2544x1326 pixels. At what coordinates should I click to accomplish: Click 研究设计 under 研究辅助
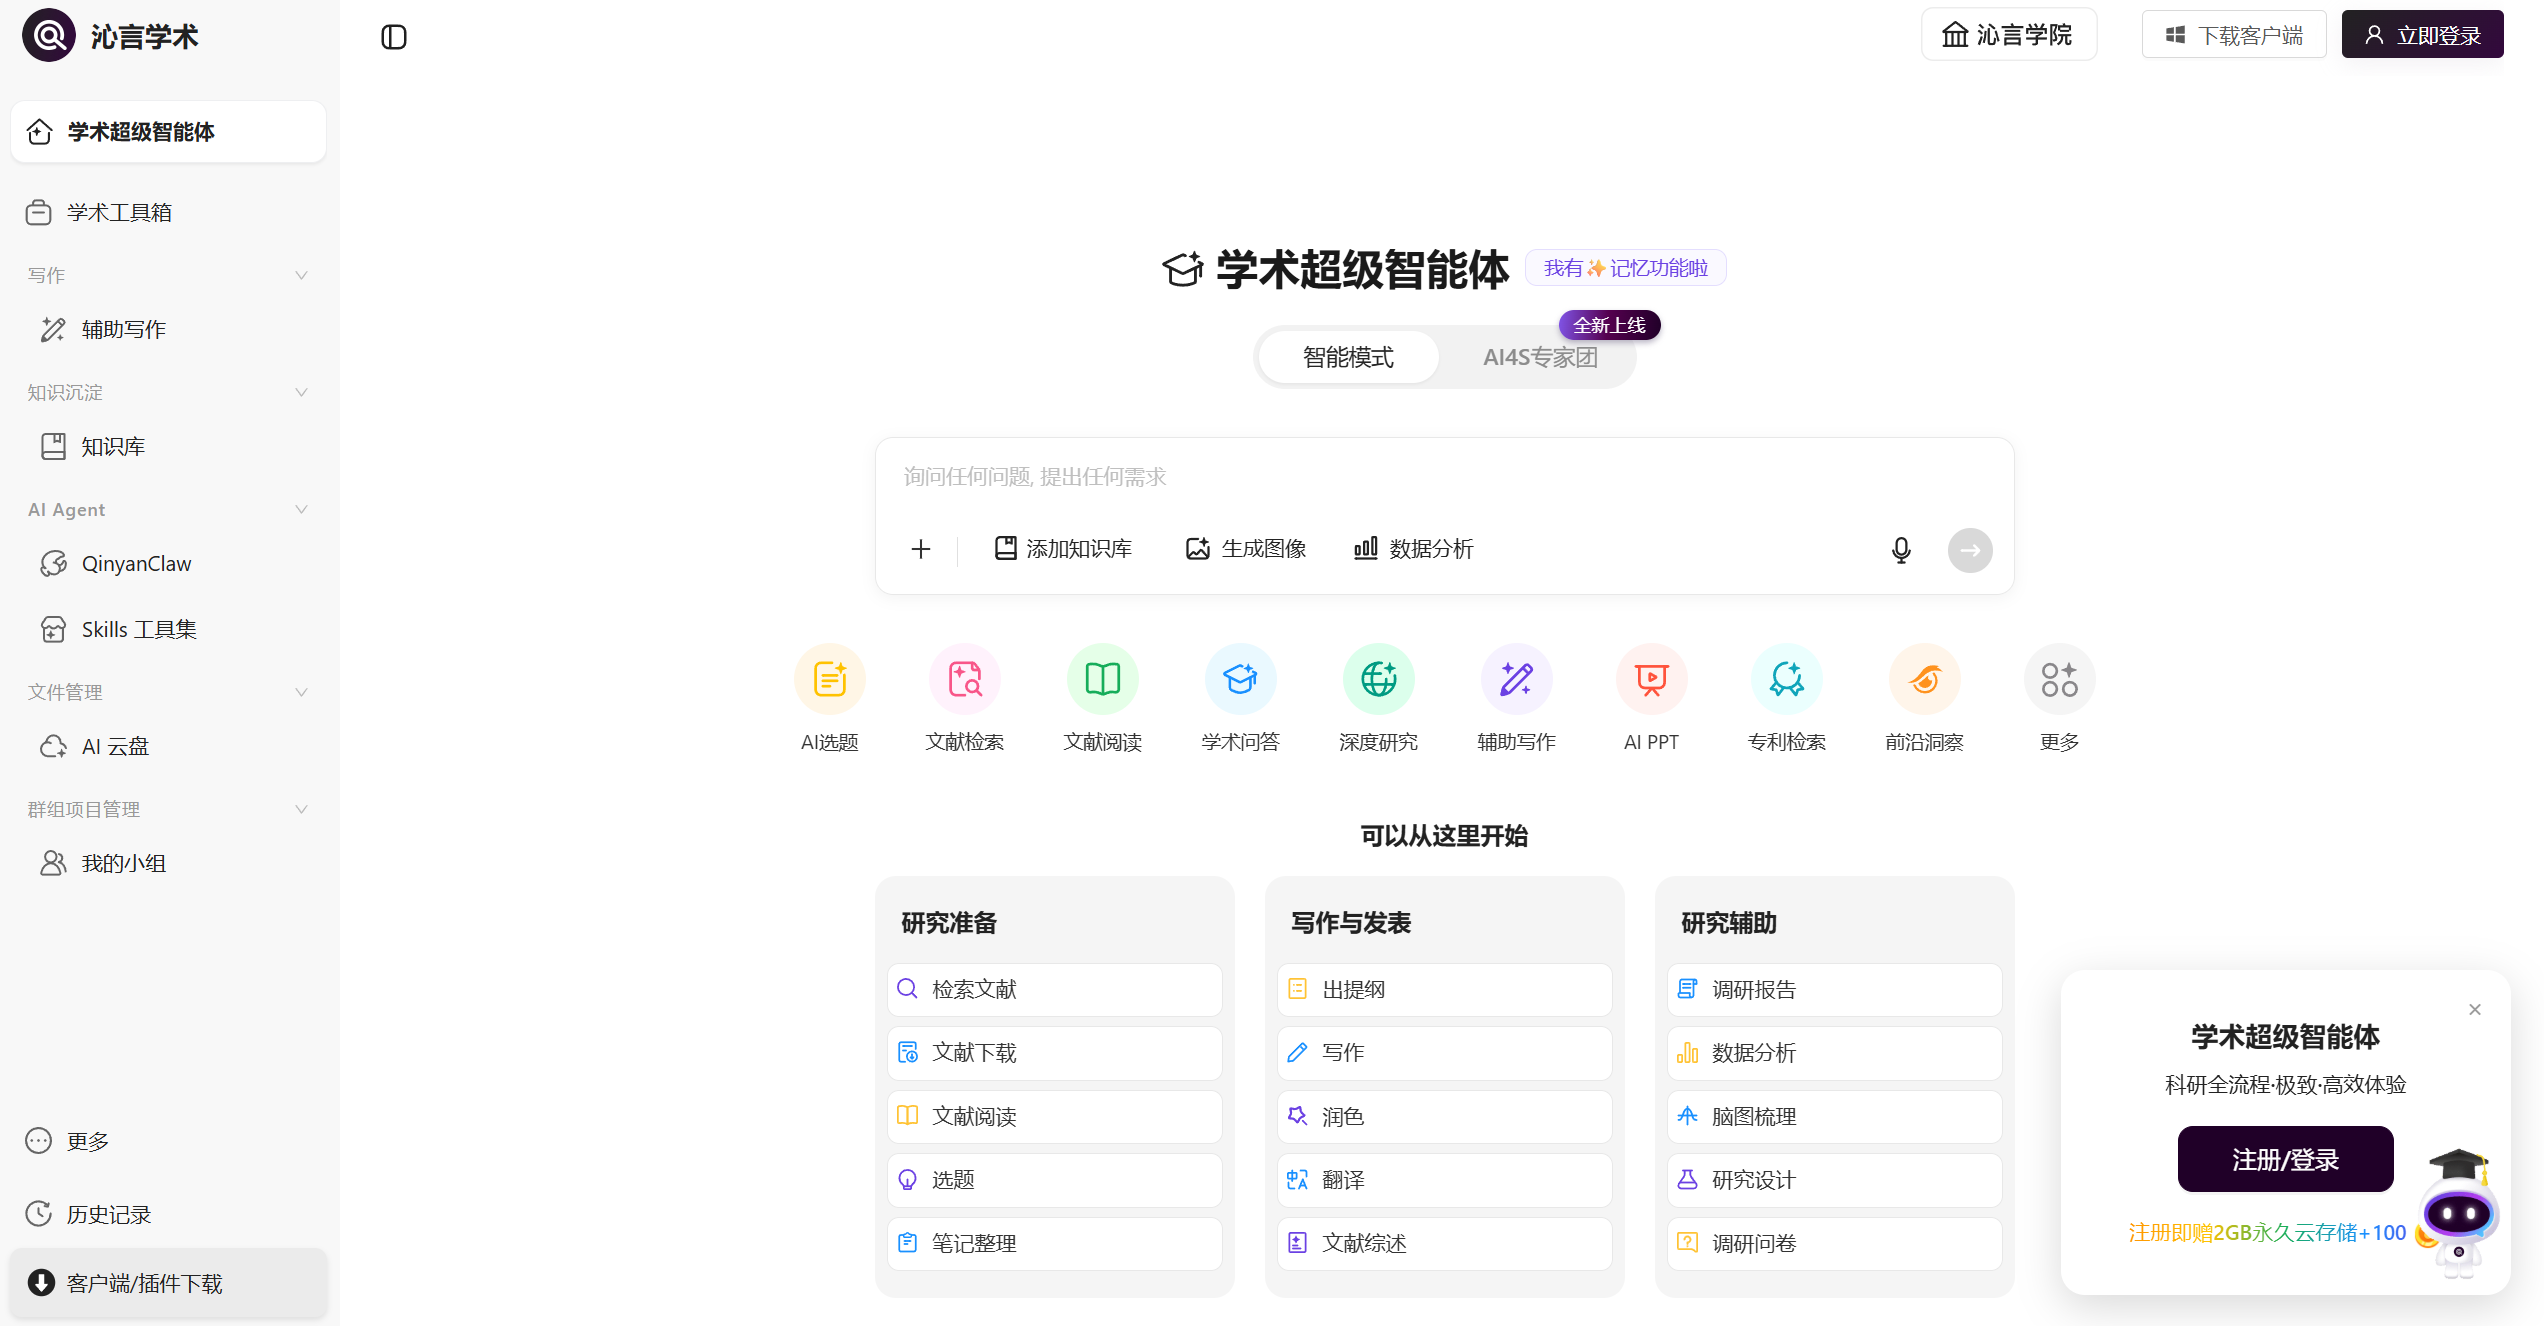(x=1834, y=1179)
